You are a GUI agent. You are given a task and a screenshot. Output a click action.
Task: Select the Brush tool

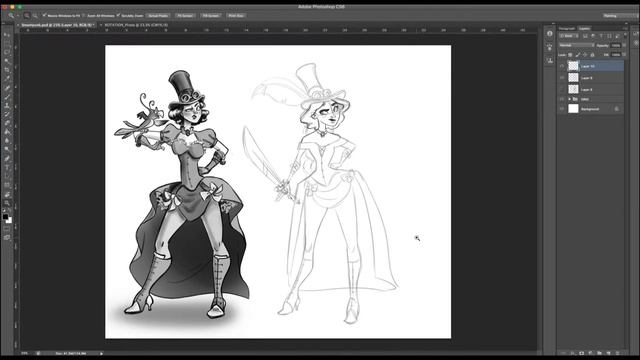pos(7,96)
